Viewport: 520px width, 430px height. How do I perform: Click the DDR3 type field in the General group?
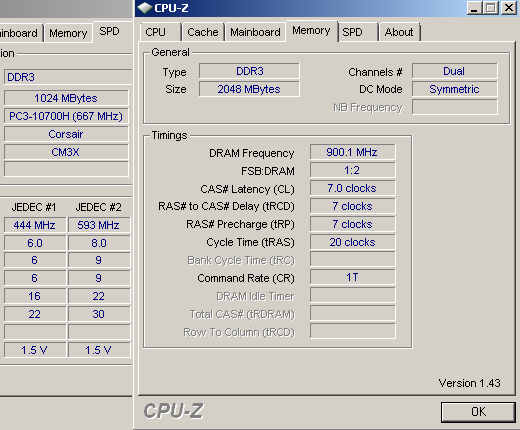(x=249, y=71)
